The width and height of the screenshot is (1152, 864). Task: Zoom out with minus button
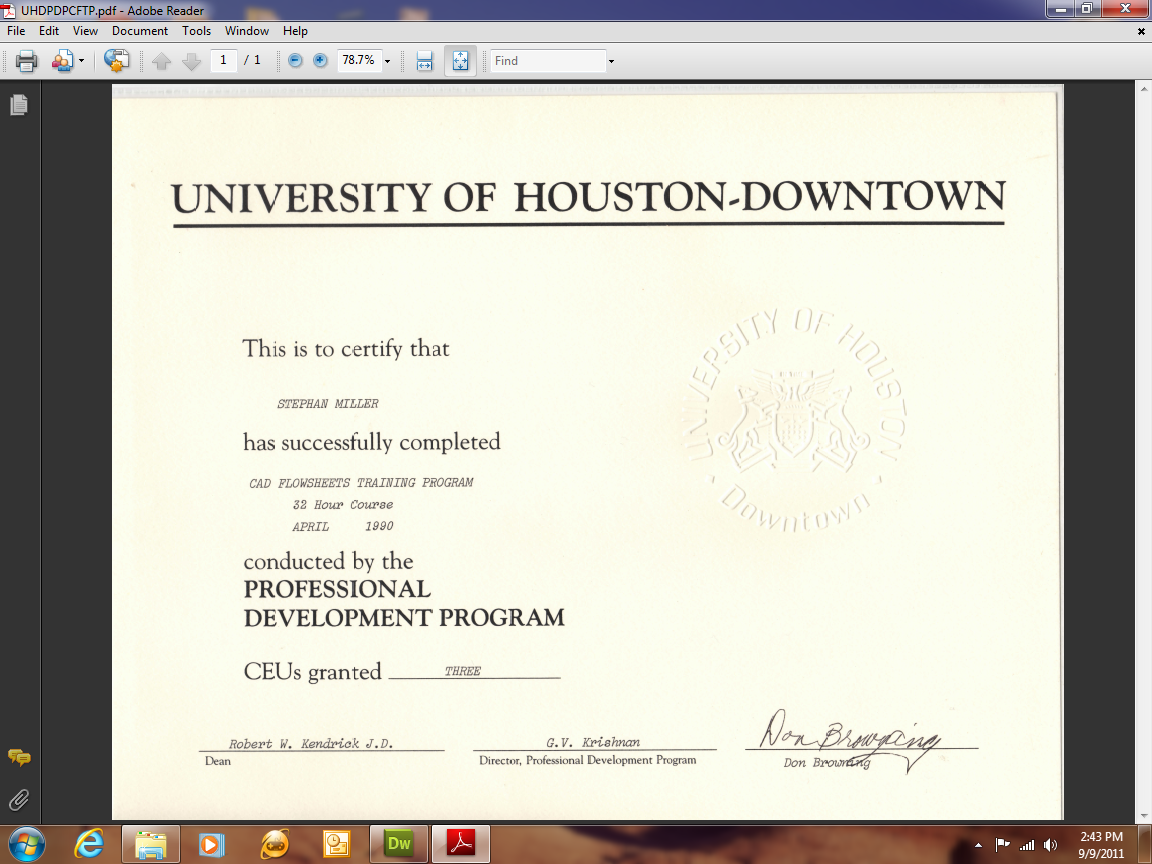point(295,60)
